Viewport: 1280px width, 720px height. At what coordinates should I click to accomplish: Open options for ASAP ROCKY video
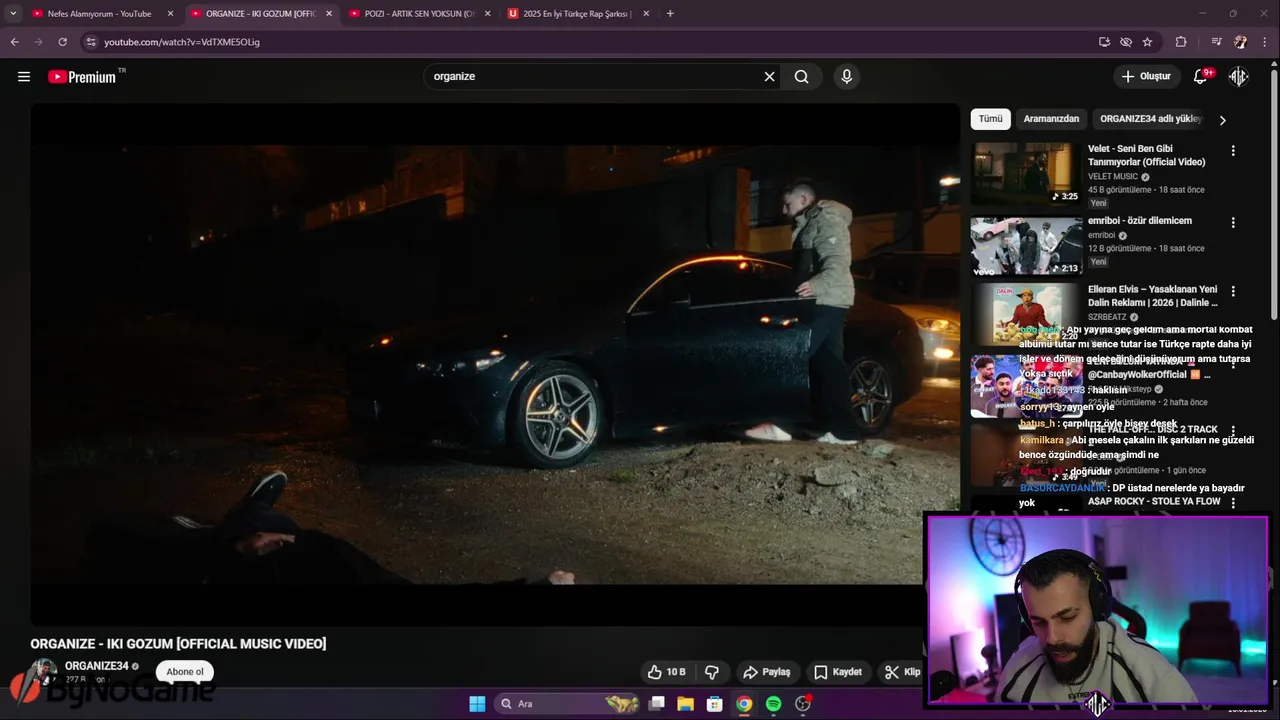1232,503
